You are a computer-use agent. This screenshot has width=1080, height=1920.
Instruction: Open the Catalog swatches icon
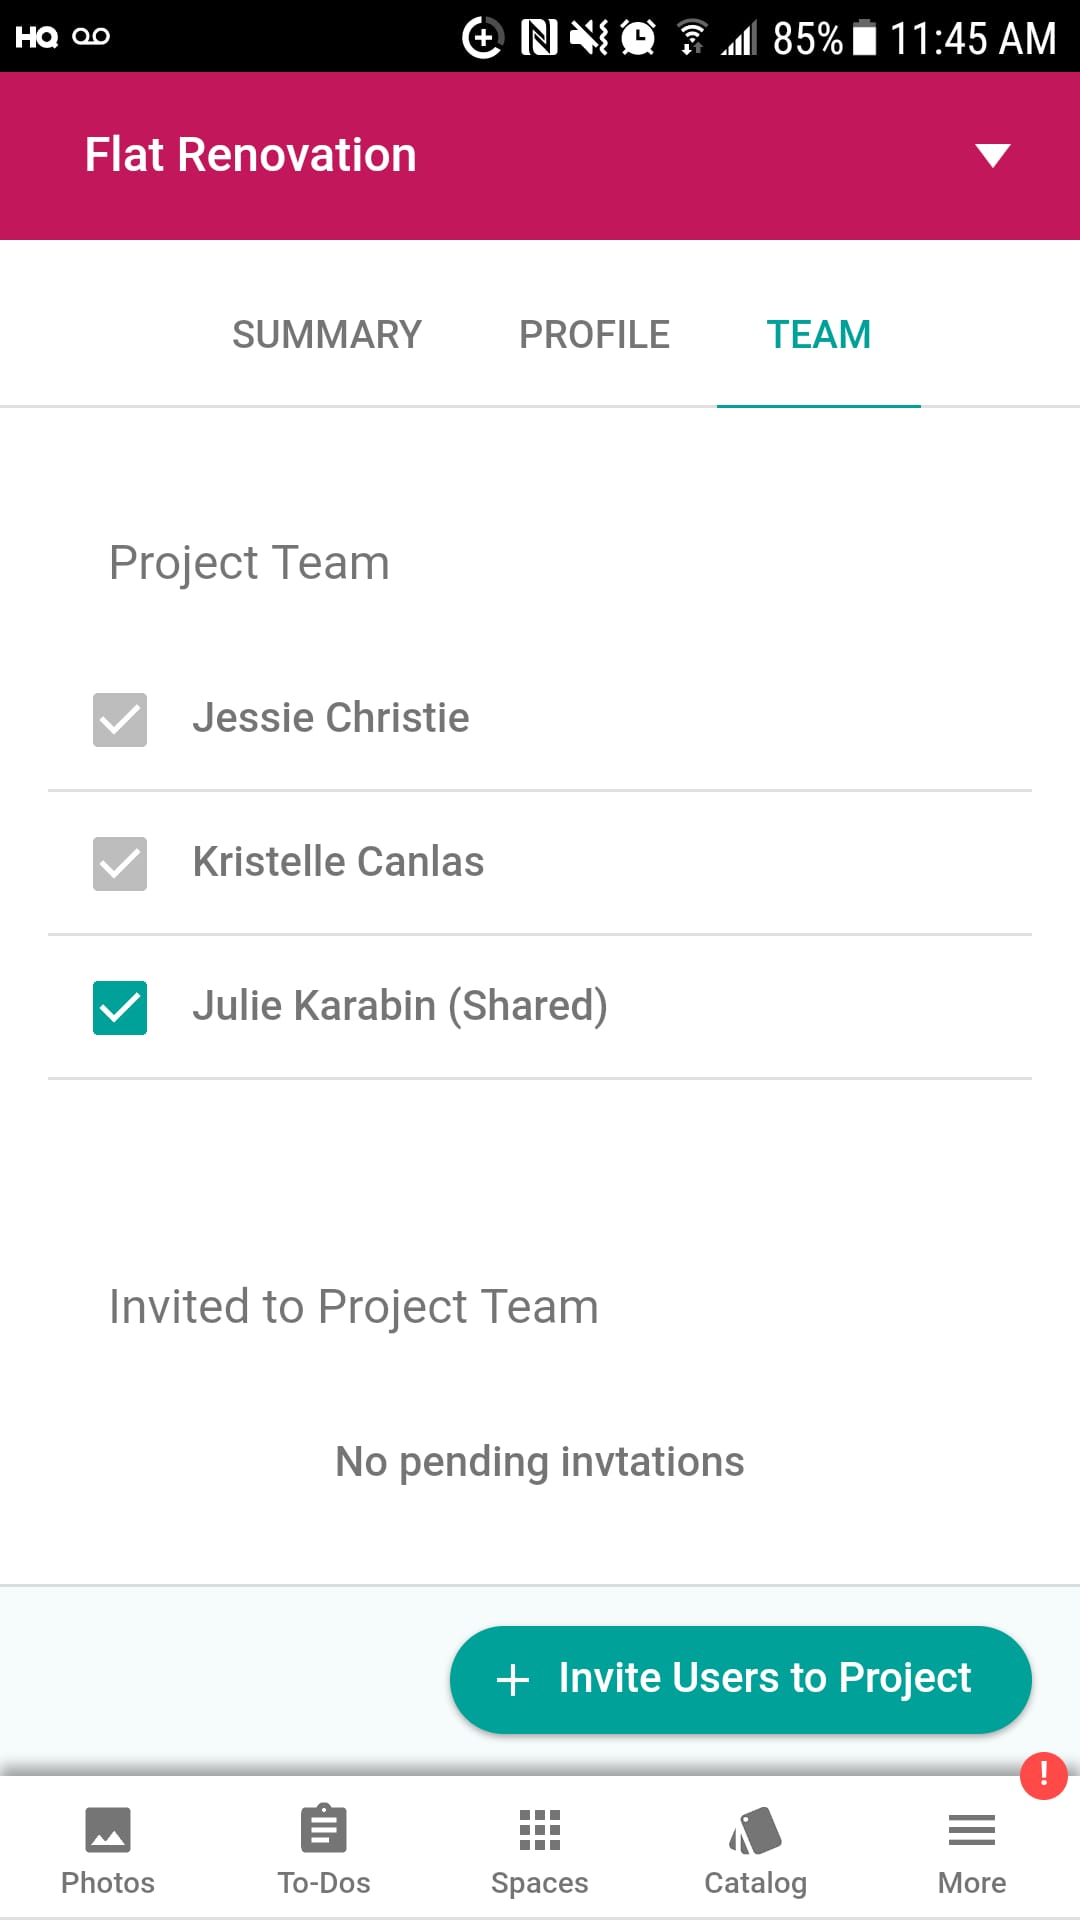755,1830
